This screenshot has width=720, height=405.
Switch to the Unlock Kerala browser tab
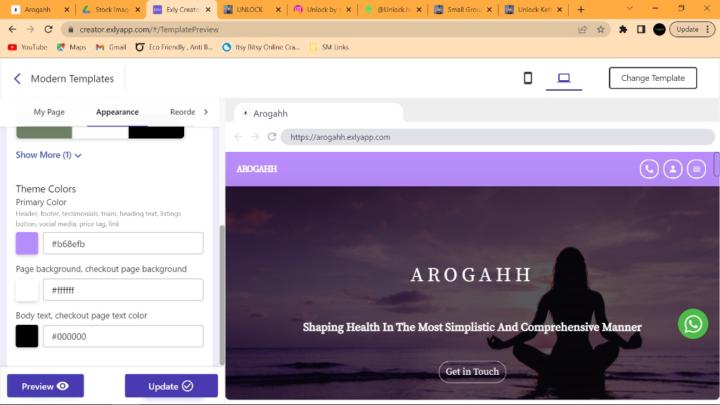pos(534,9)
